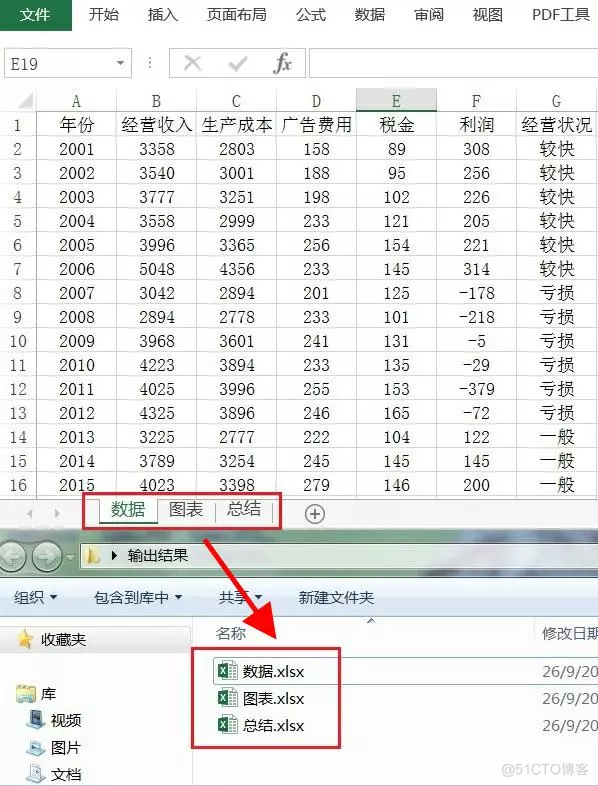598x786 pixels.
Task: Select column B header
Action: tap(156, 101)
